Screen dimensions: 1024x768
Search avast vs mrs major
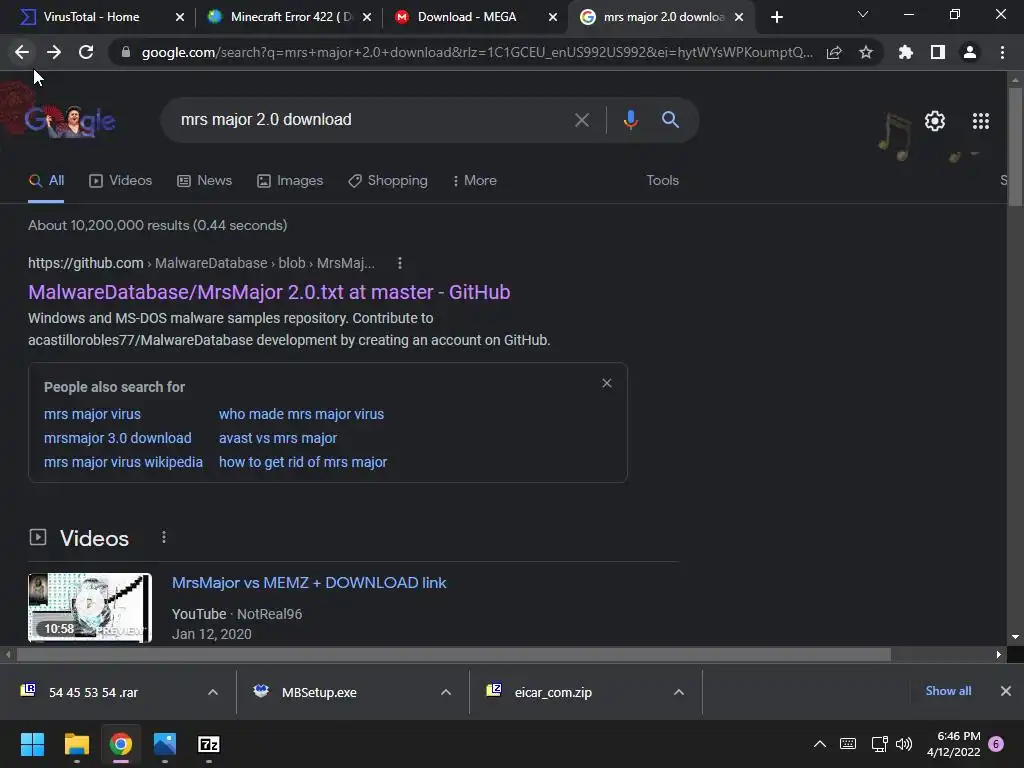[278, 438]
